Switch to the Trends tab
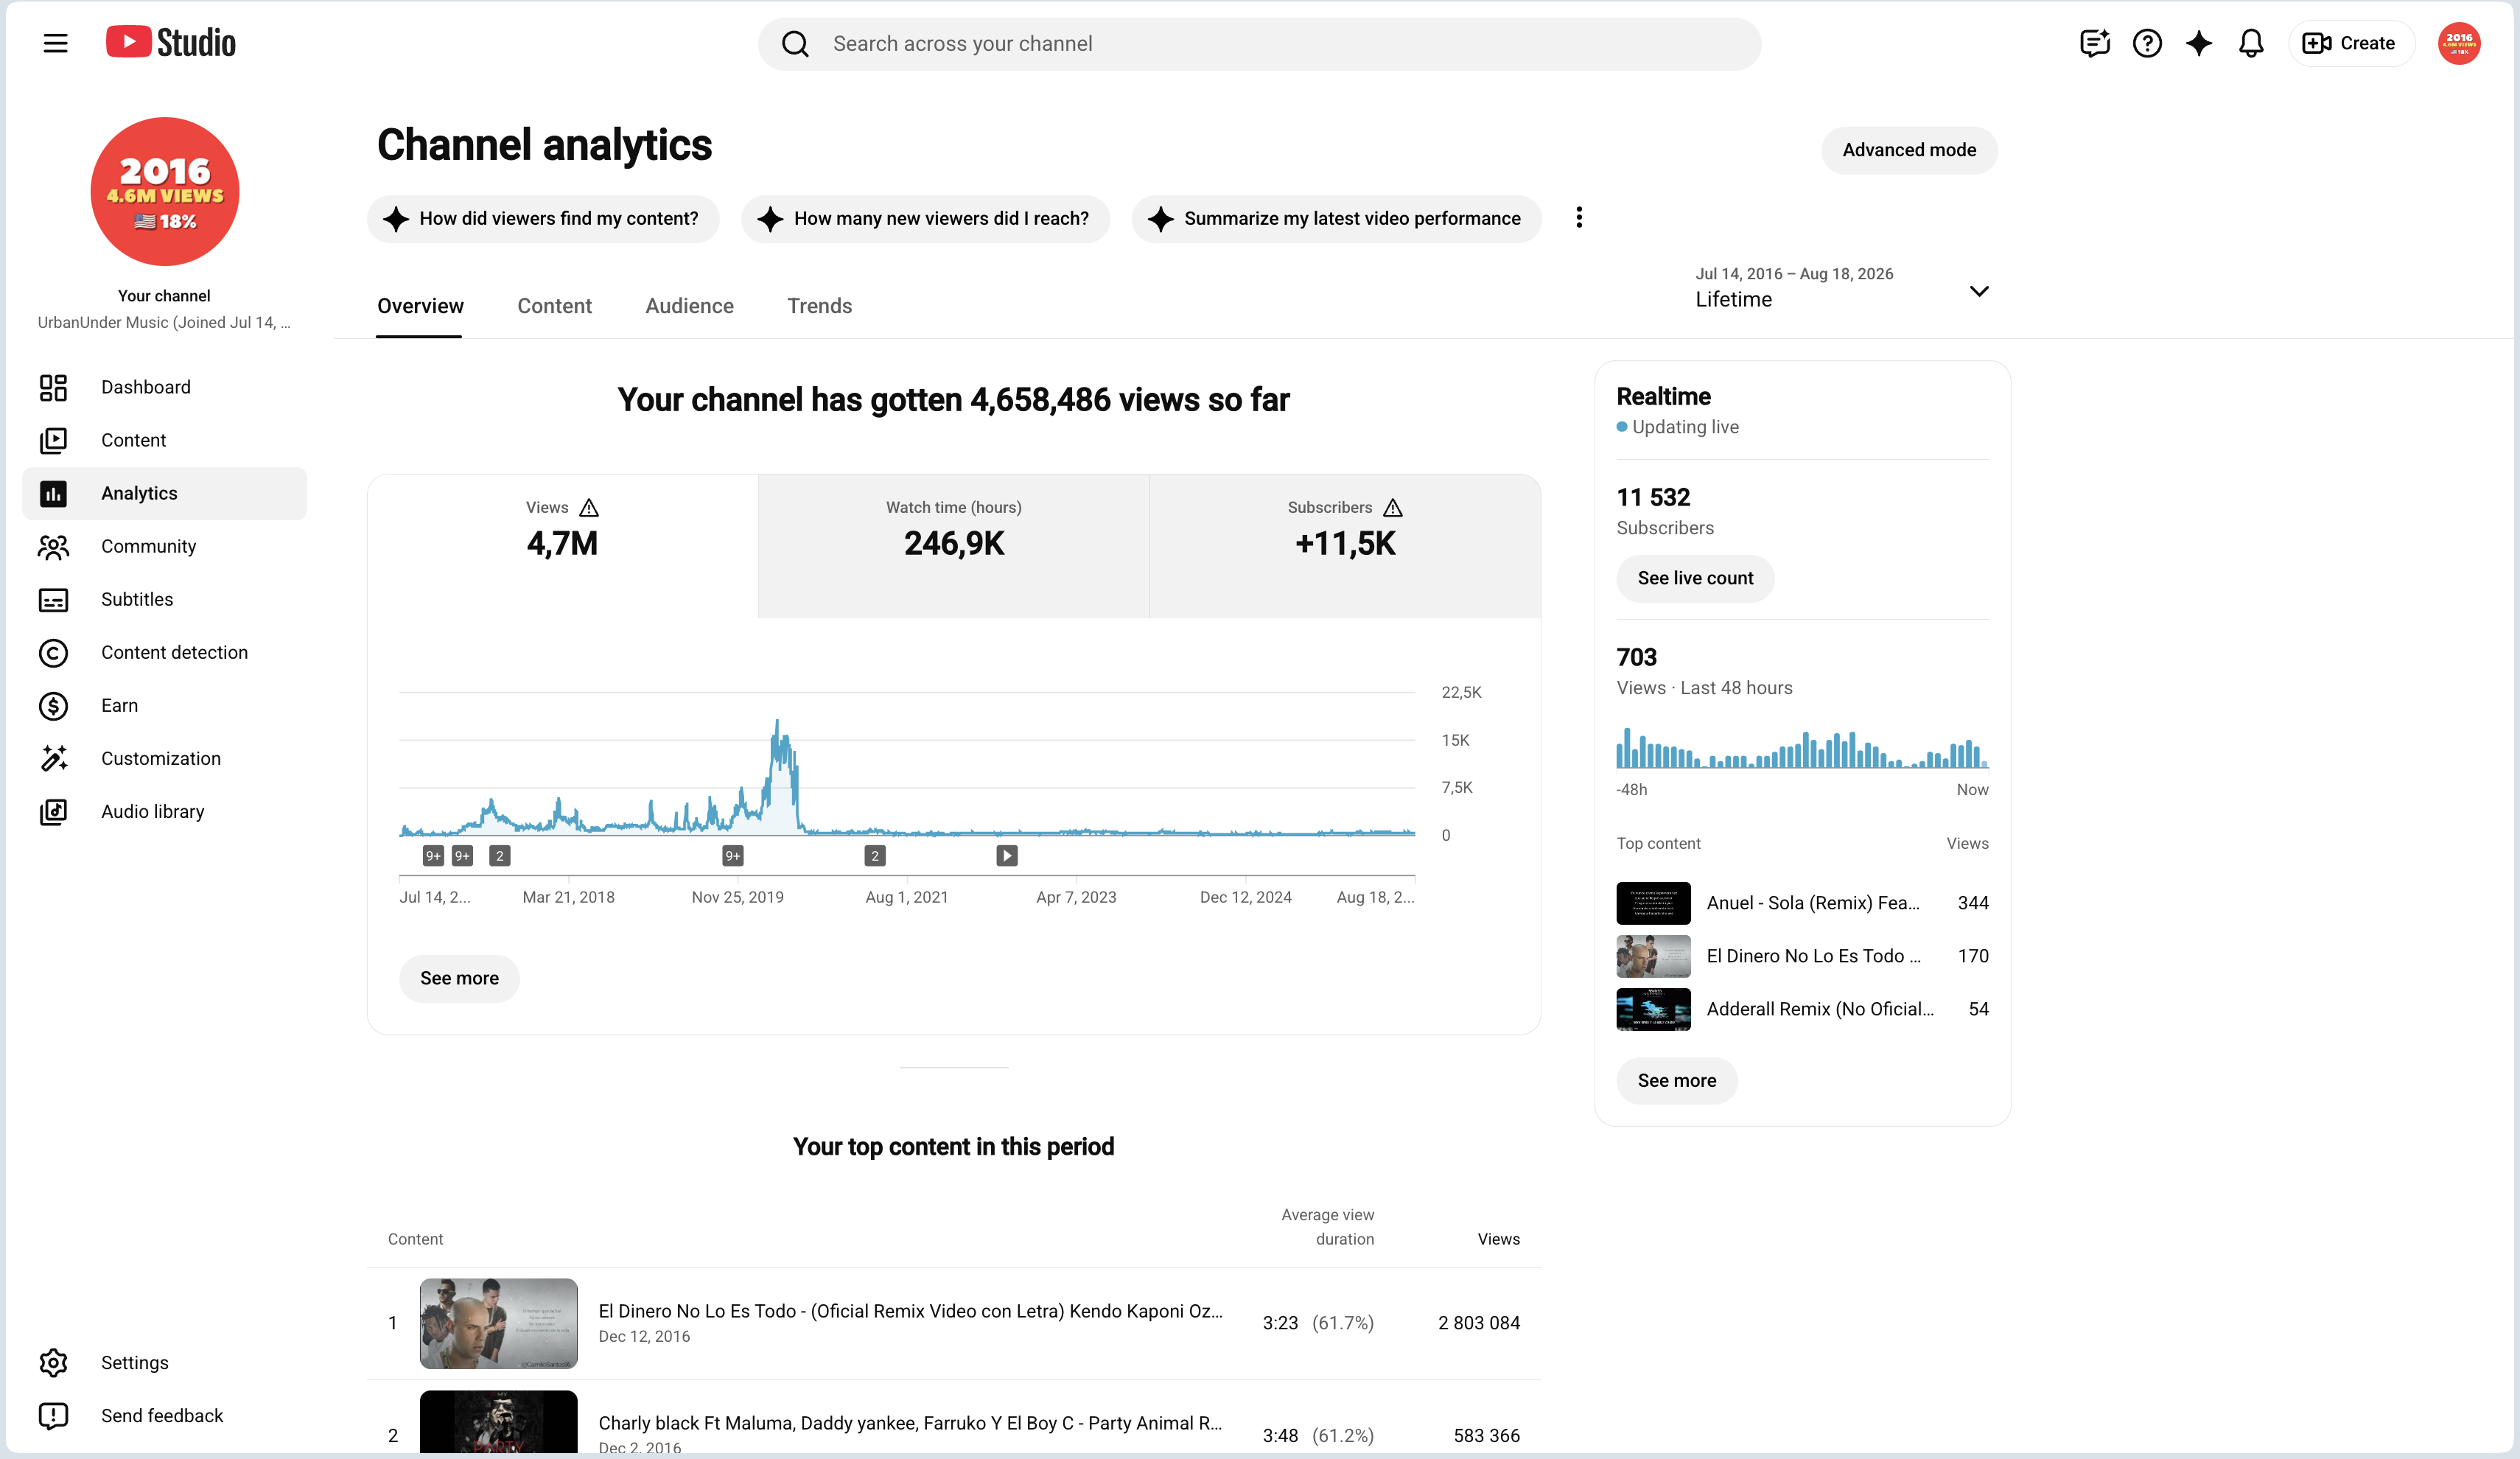 coord(819,306)
